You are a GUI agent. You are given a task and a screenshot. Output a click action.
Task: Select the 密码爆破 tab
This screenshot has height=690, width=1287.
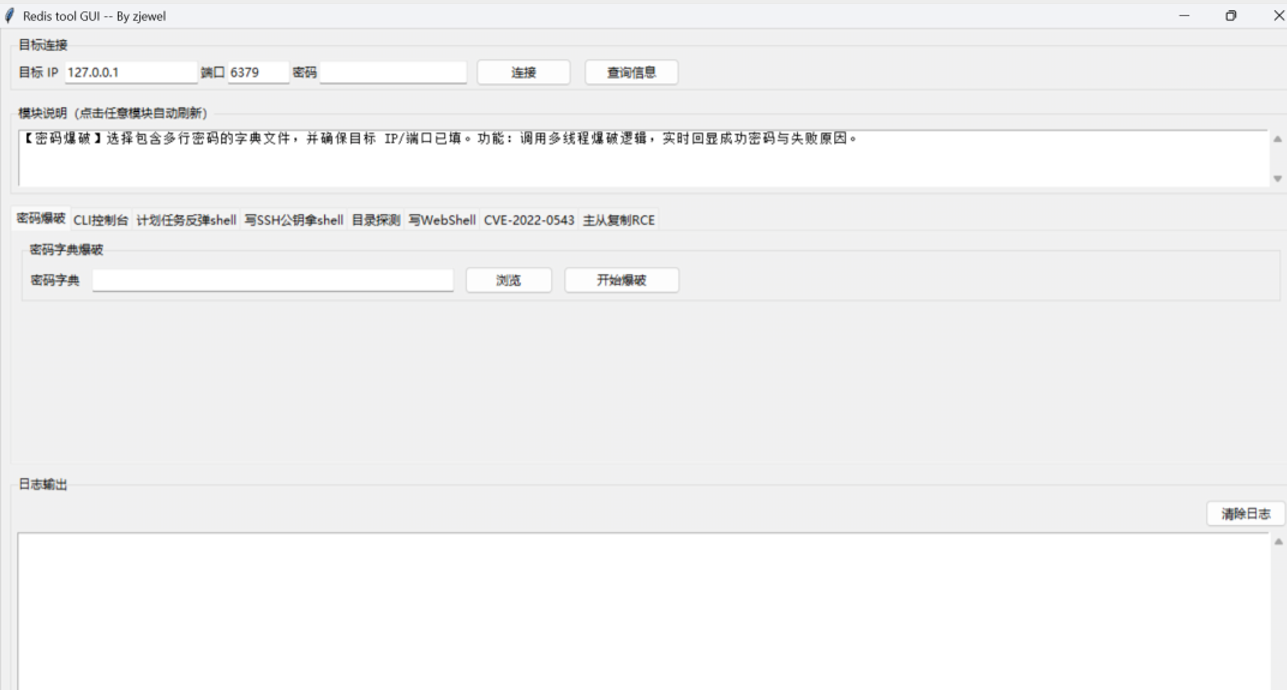41,219
